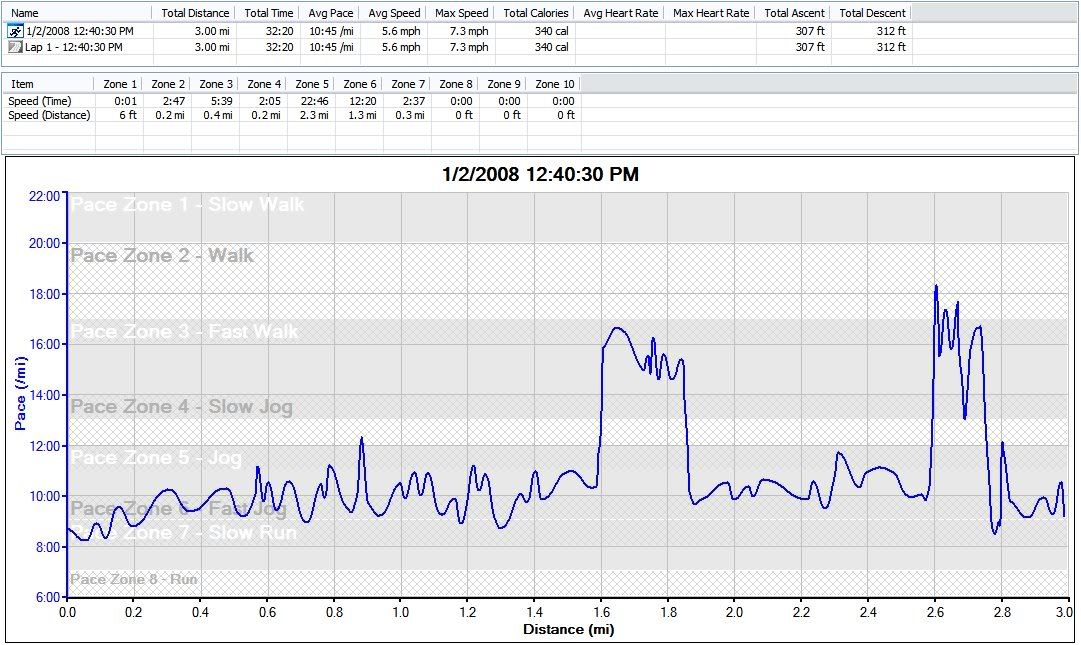
Task: Click the Avg Heart Rate column header
Action: [x=620, y=13]
